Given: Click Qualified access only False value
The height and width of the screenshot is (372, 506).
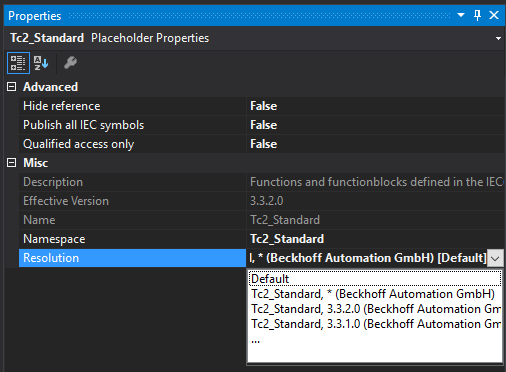Looking at the screenshot, I should [263, 144].
